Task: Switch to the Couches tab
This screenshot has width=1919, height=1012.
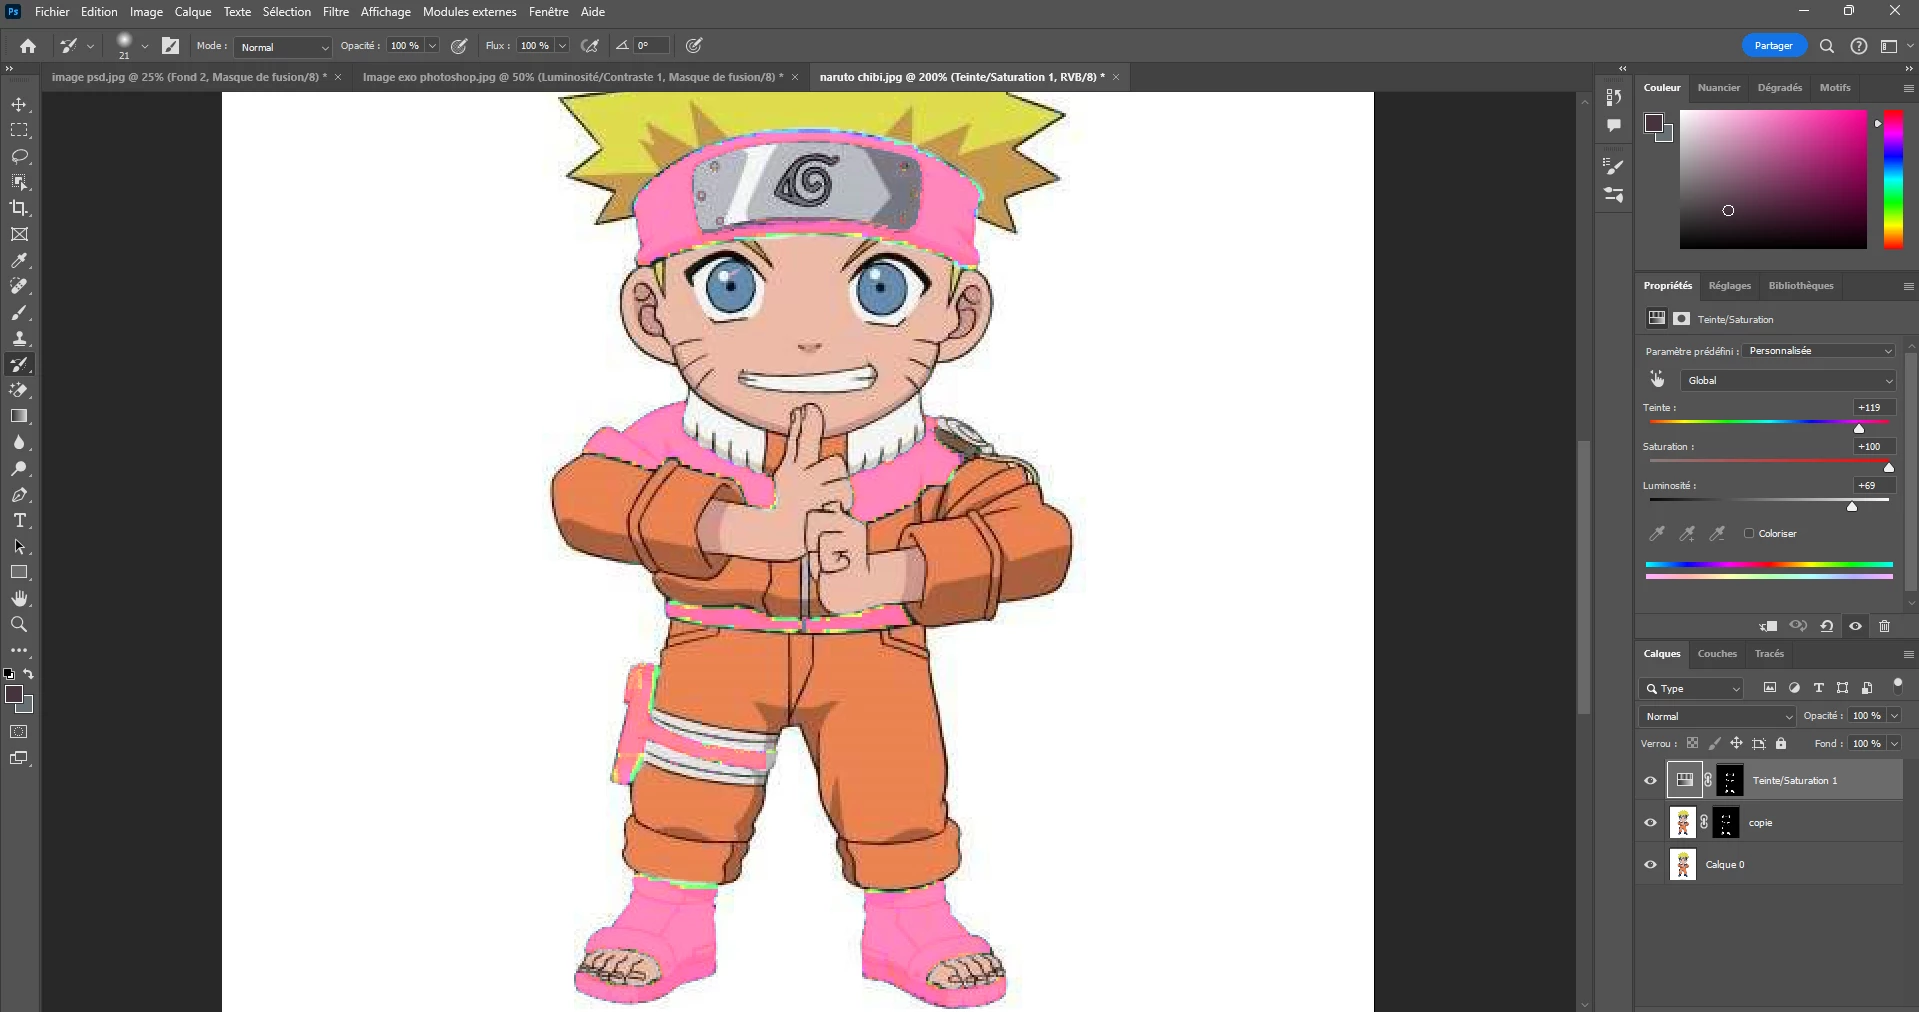Action: (1717, 654)
